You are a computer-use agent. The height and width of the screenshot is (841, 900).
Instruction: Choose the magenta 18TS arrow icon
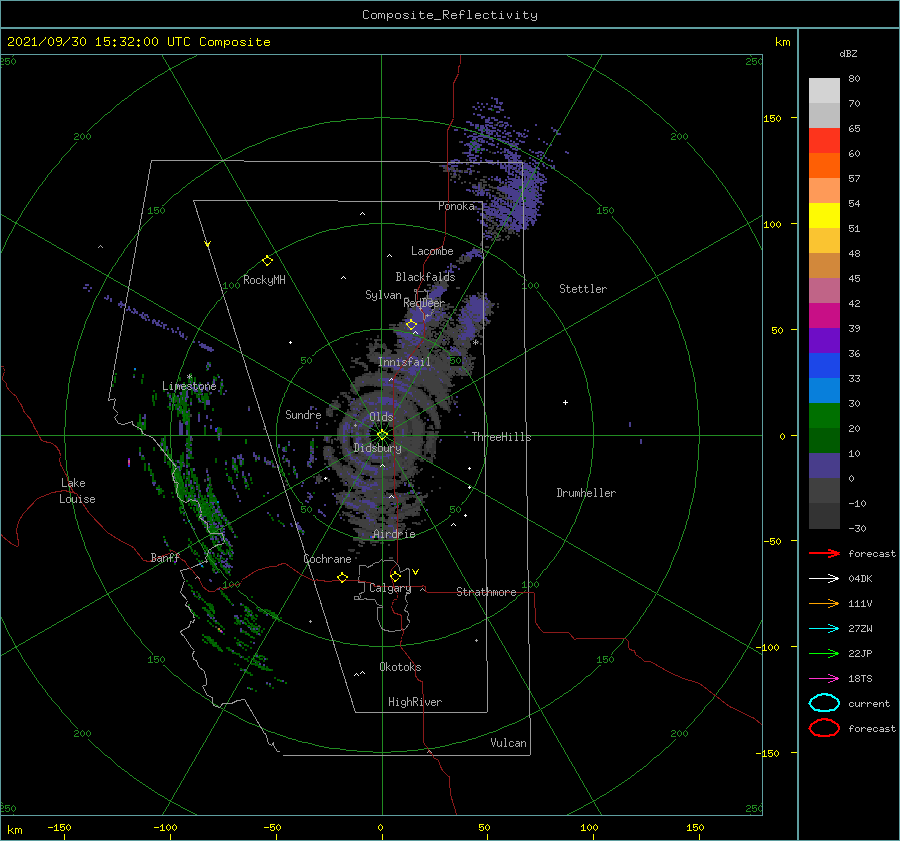[824, 679]
